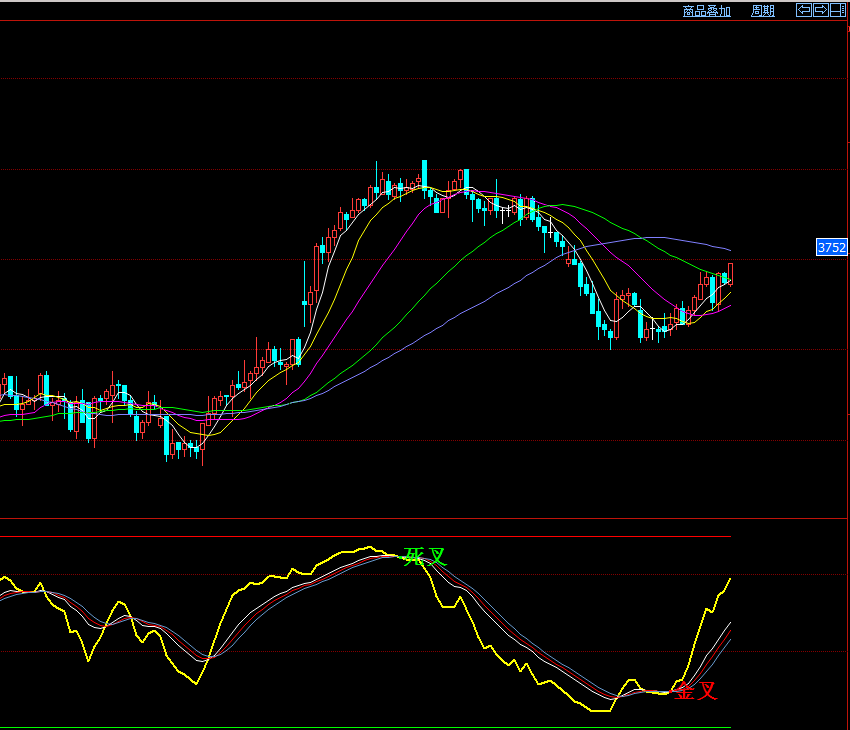
Task: Toggle the panel layout icon
Action: pos(838,10)
